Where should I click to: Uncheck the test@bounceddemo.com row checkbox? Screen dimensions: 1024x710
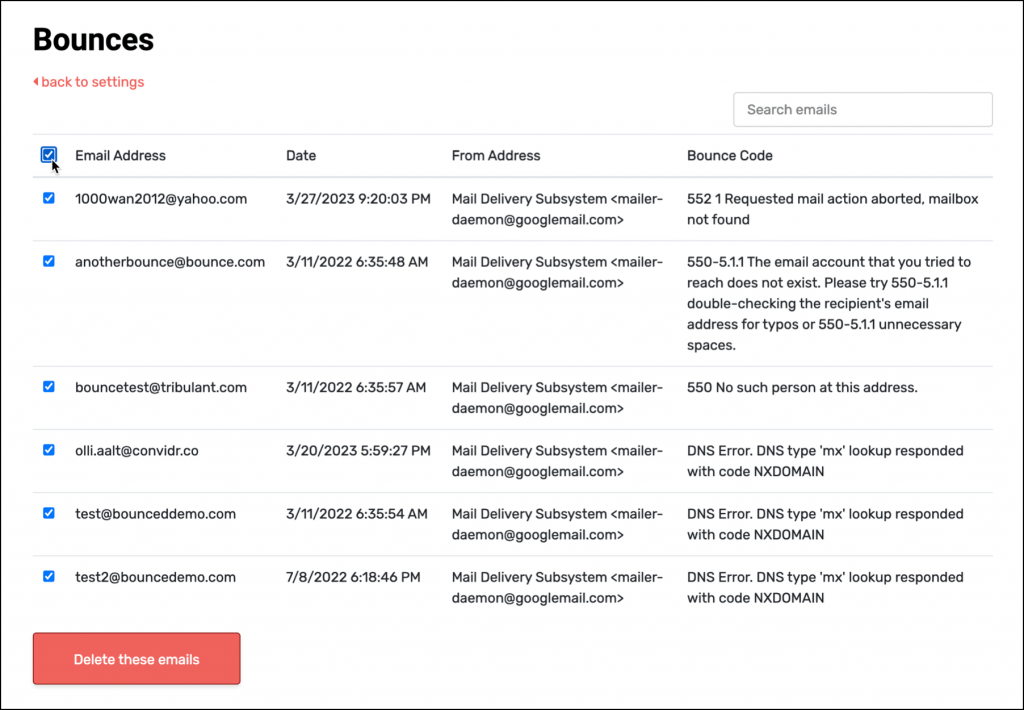[x=49, y=513]
